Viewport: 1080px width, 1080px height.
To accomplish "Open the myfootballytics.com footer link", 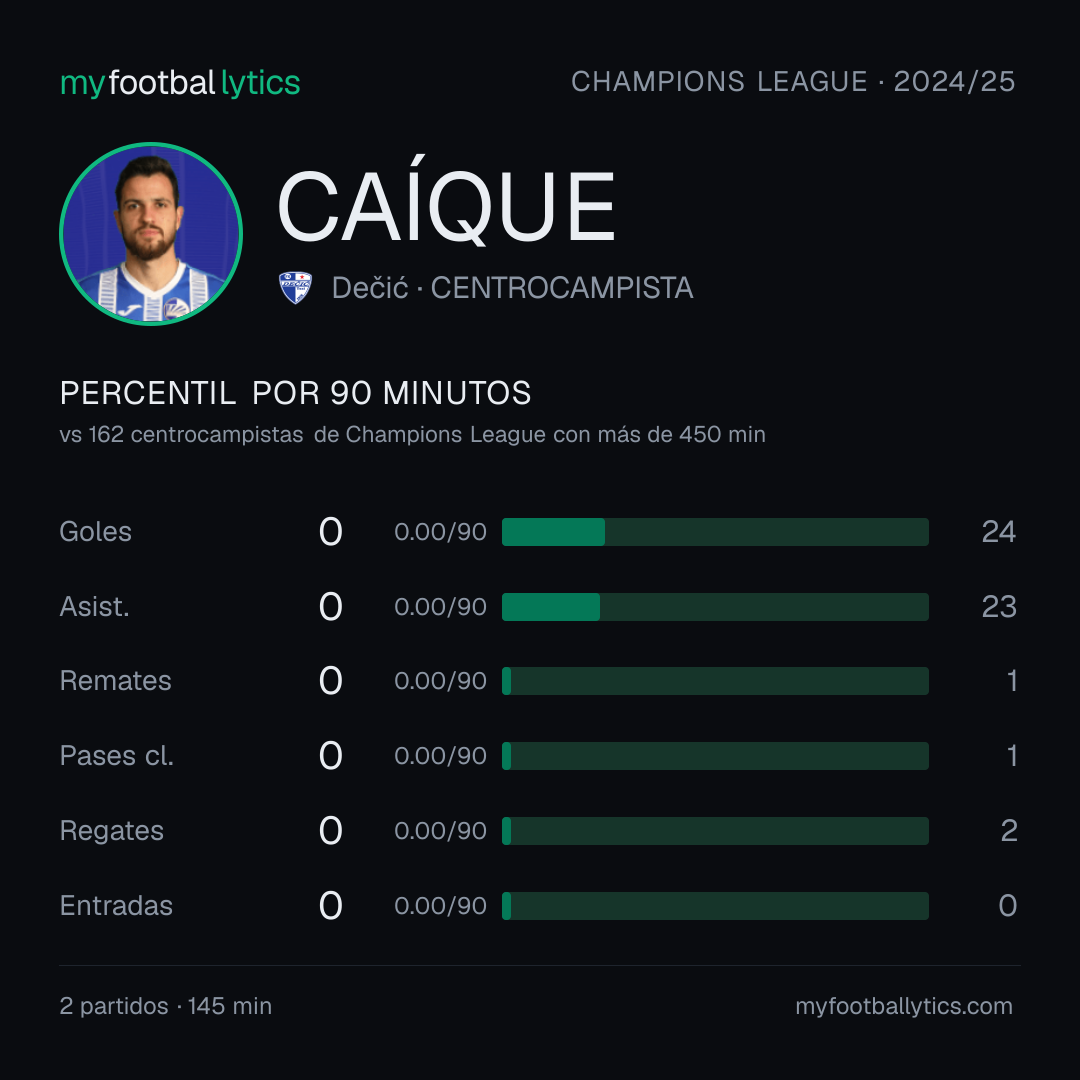I will pyautogui.click(x=904, y=1006).
